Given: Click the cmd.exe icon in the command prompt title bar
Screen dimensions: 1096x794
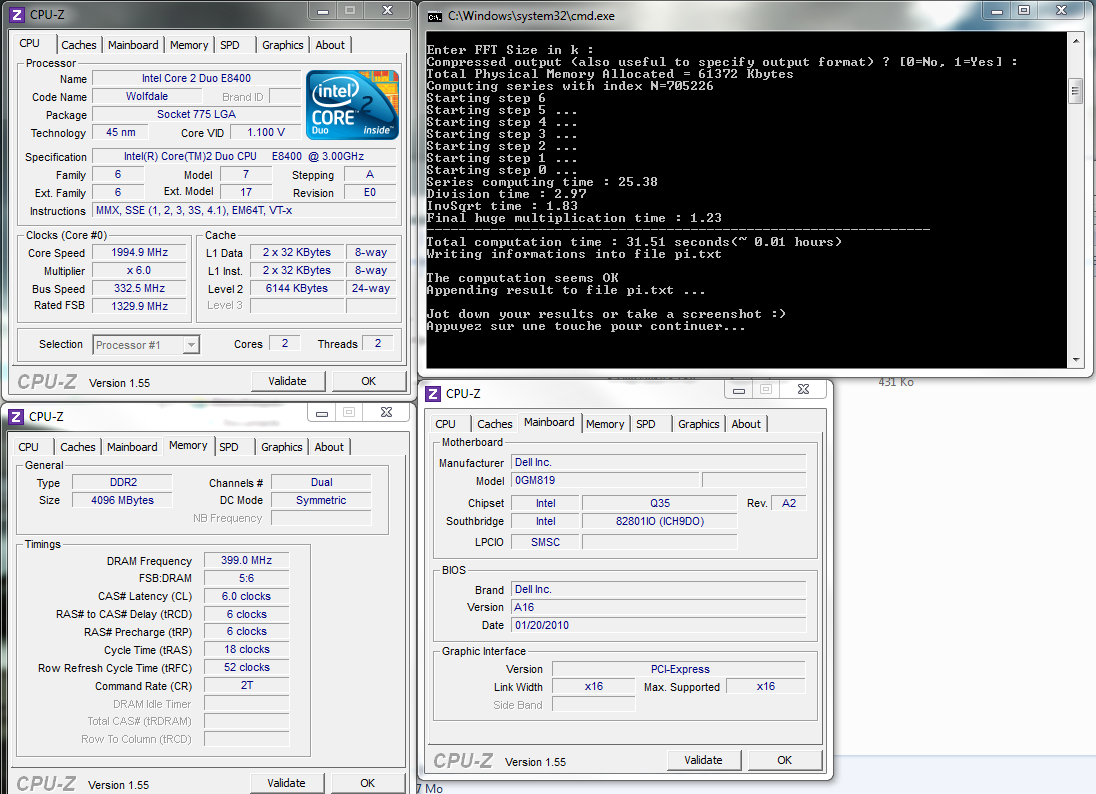Looking at the screenshot, I should point(434,16).
